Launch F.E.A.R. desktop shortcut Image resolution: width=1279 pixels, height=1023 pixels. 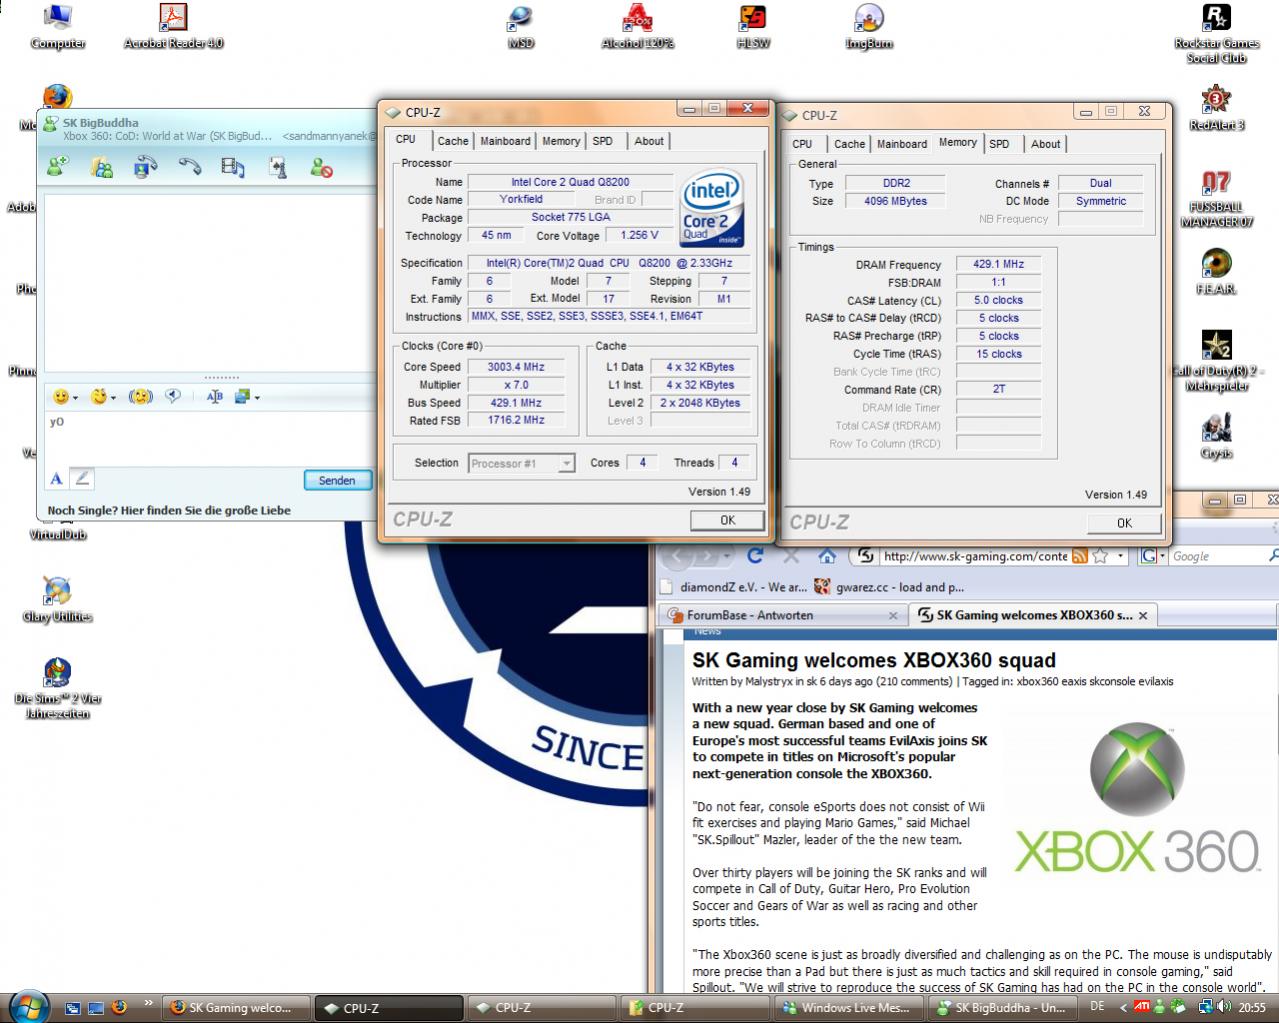(1216, 271)
